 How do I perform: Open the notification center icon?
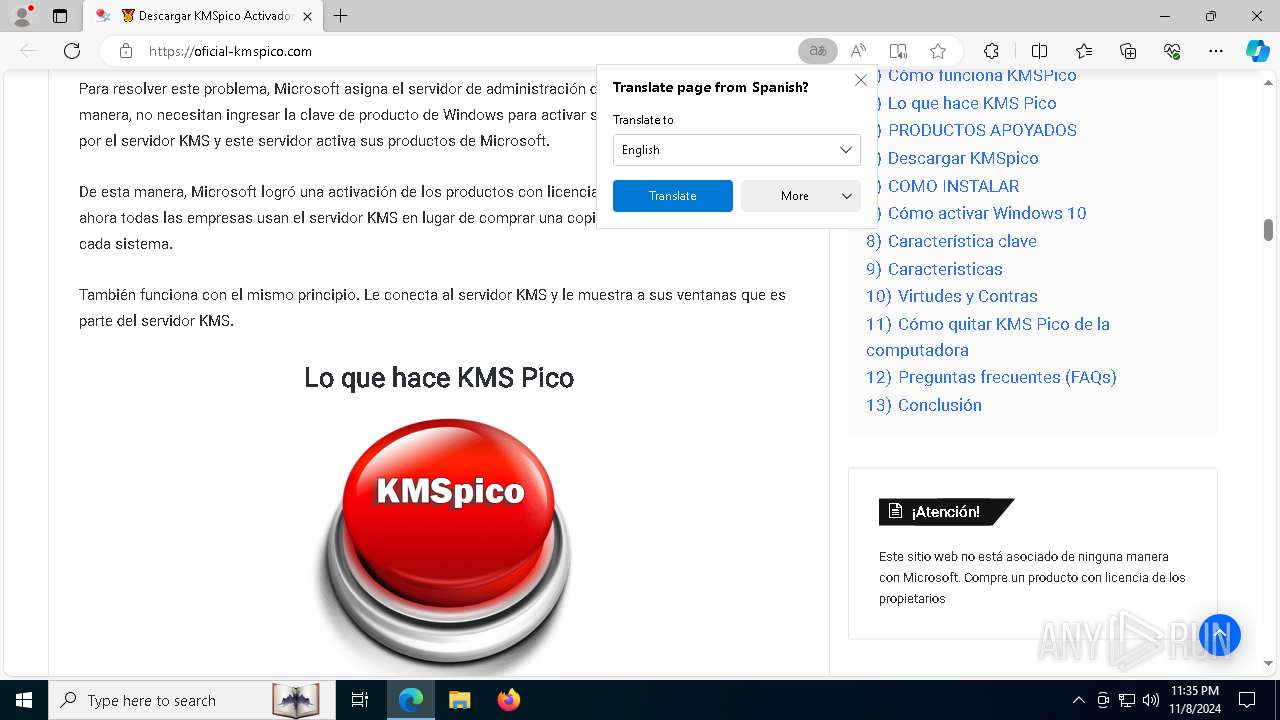(x=1247, y=700)
